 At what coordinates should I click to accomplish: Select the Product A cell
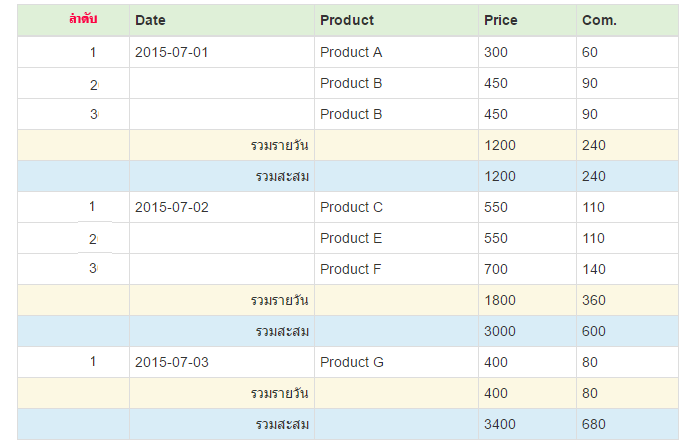(x=351, y=52)
